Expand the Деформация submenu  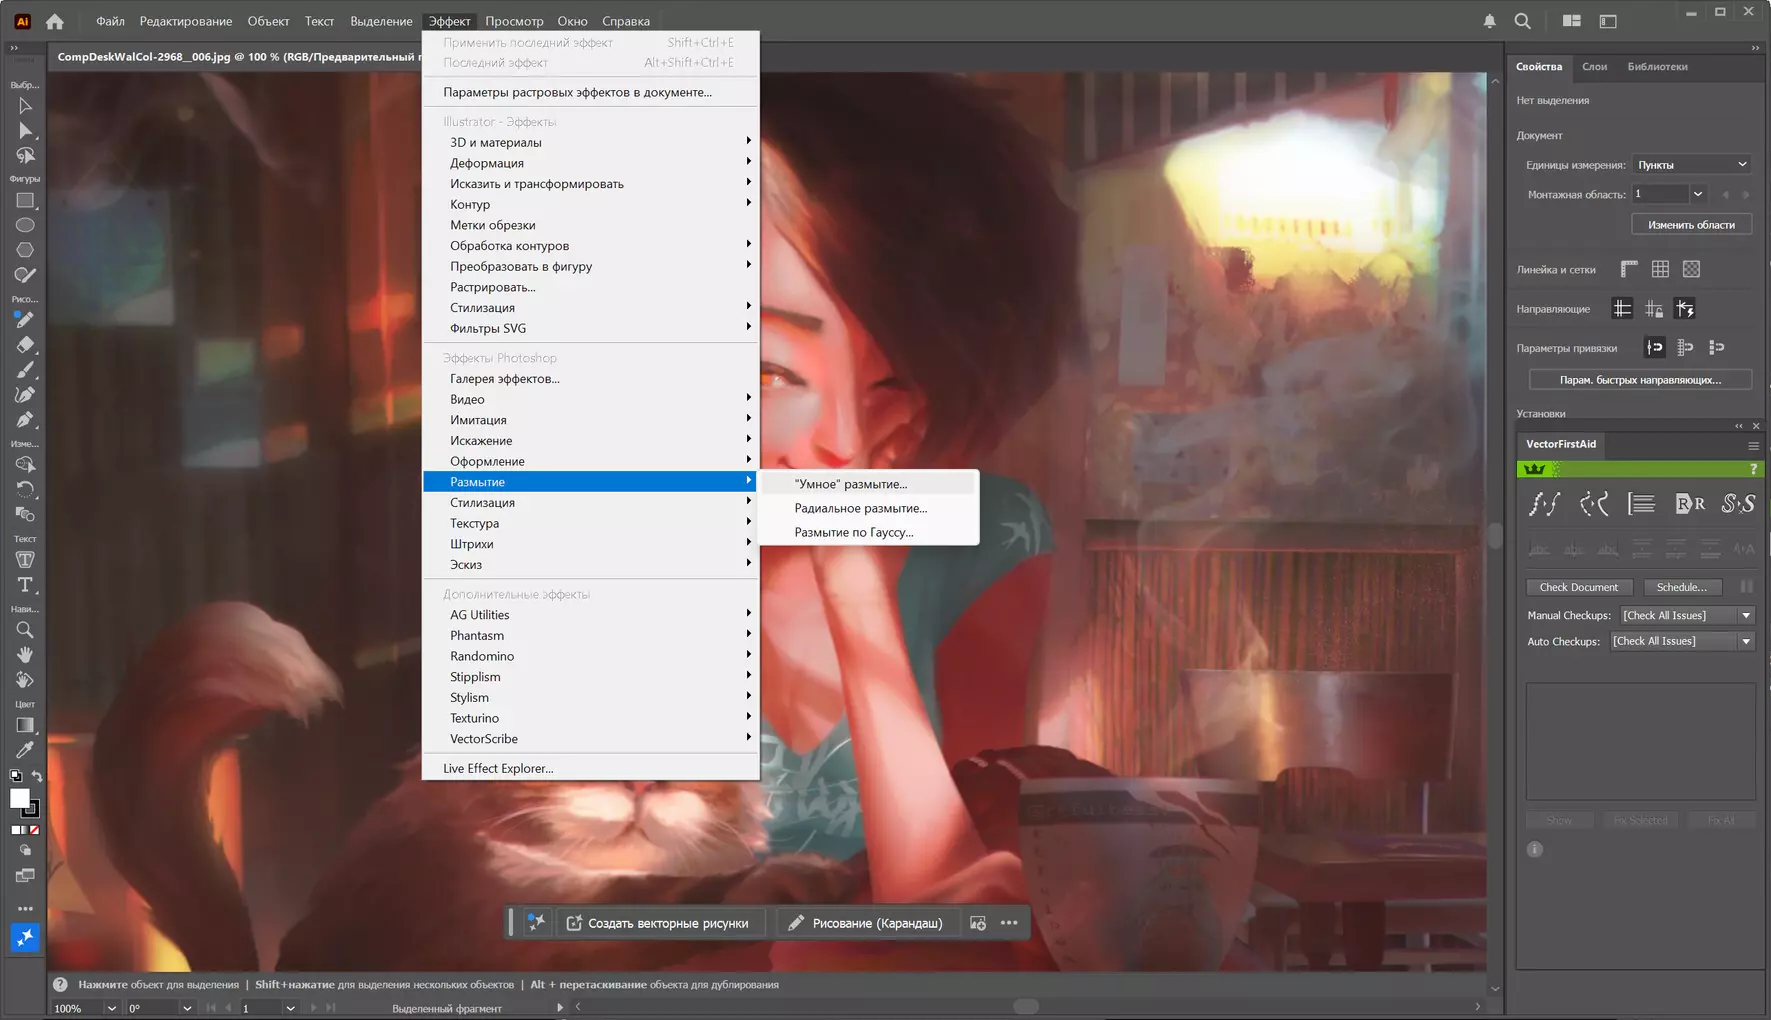click(591, 163)
